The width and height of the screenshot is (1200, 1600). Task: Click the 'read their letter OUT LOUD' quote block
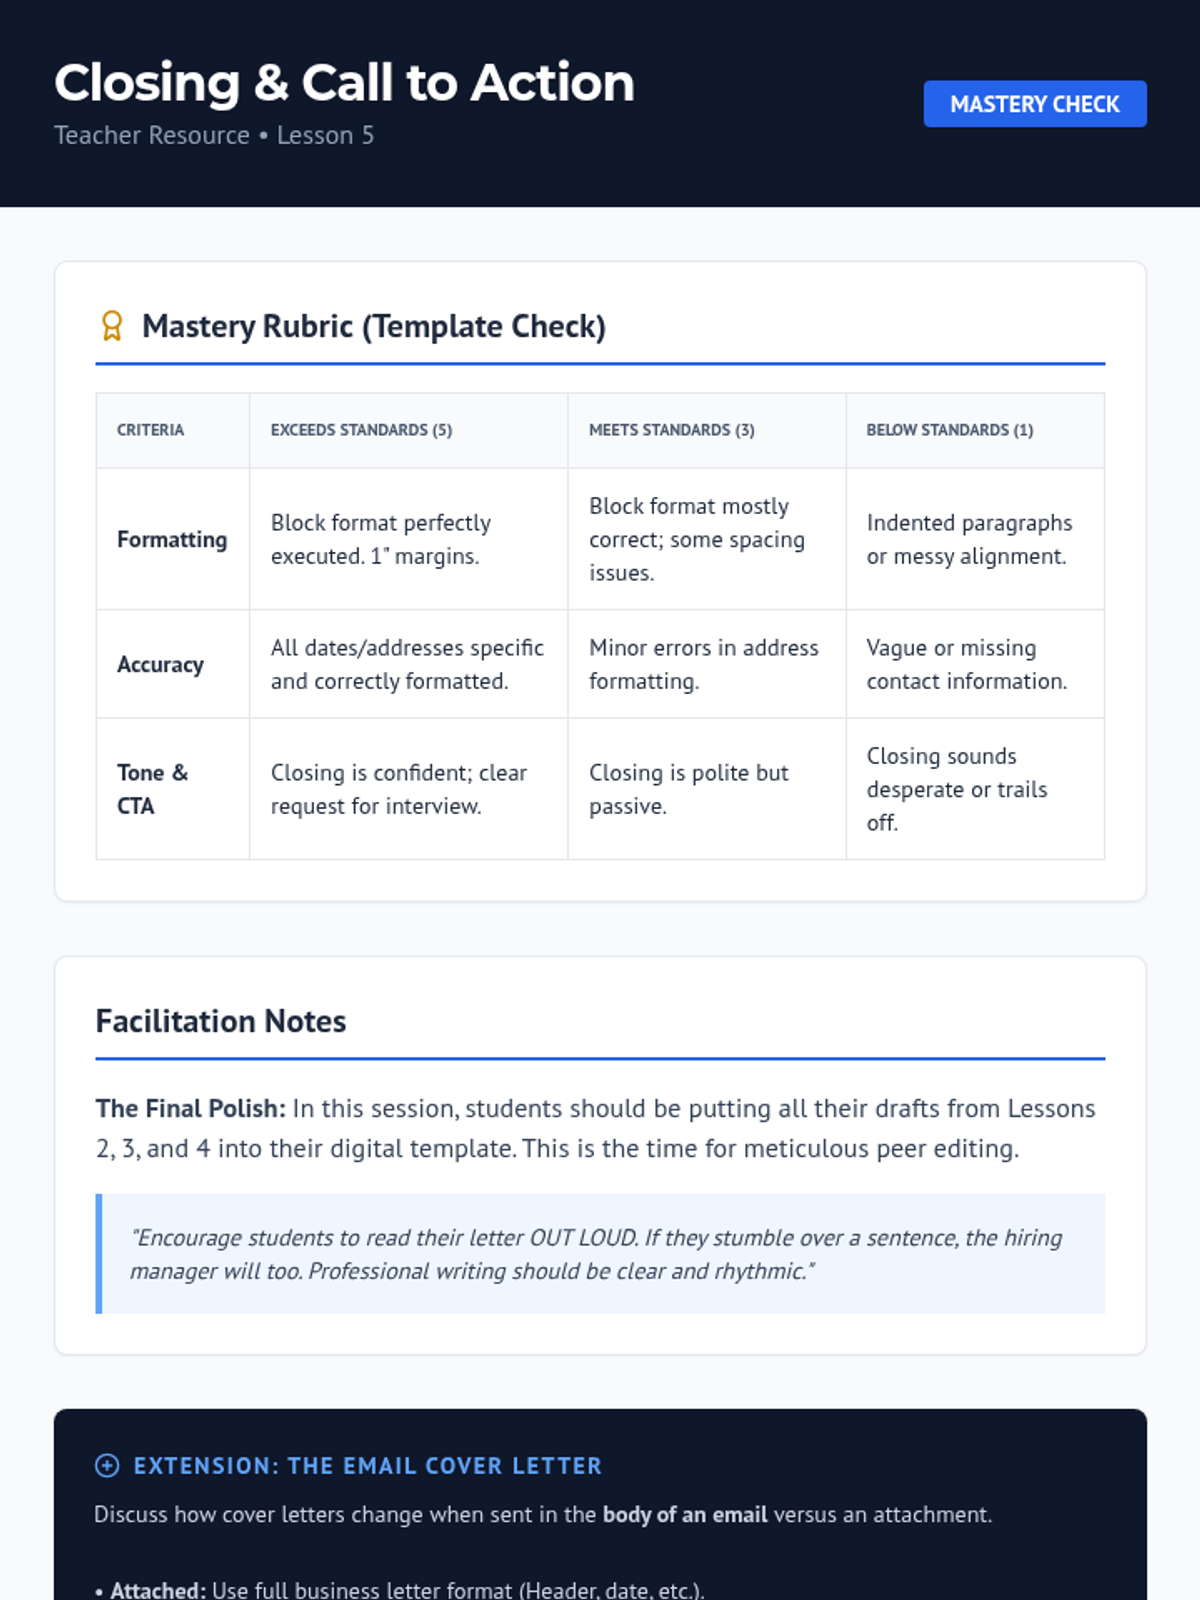600,1254
